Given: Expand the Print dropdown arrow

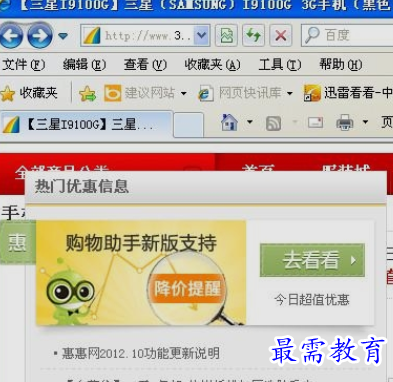Looking at the screenshot, I should (365, 122).
